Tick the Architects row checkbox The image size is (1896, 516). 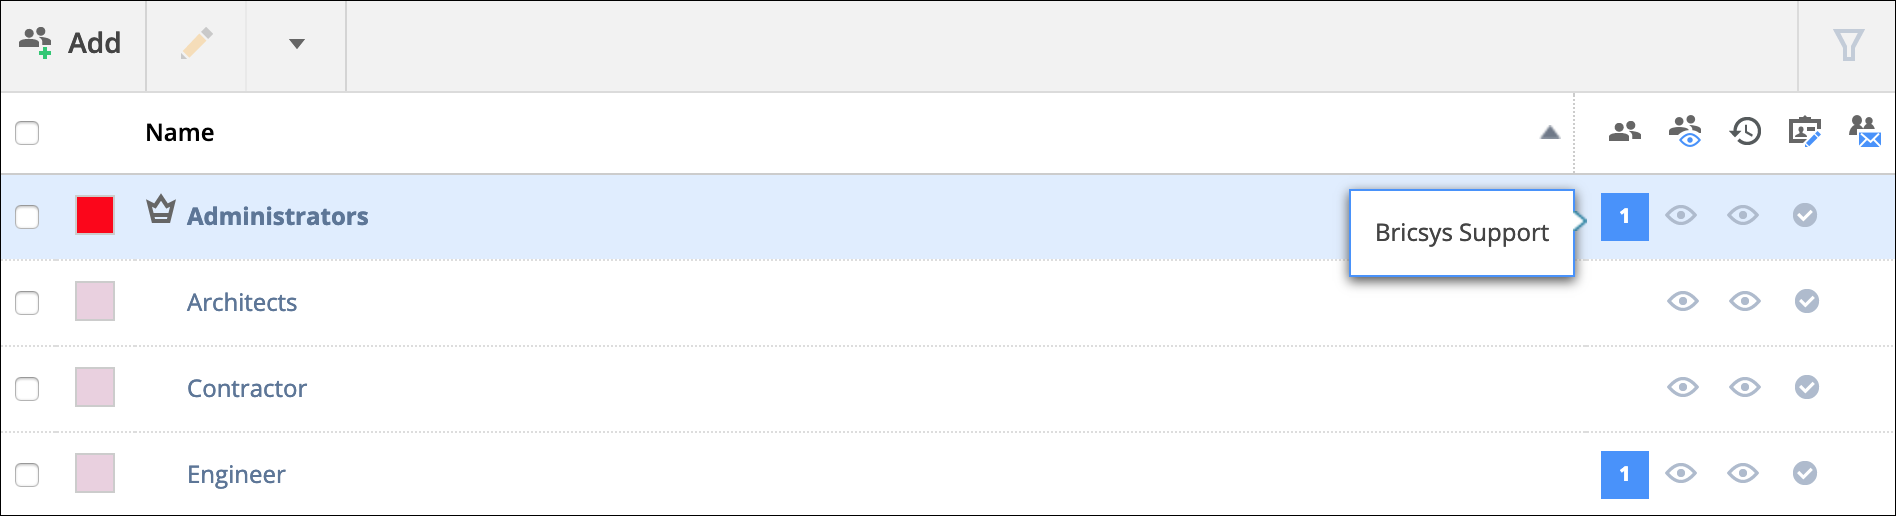pos(27,302)
